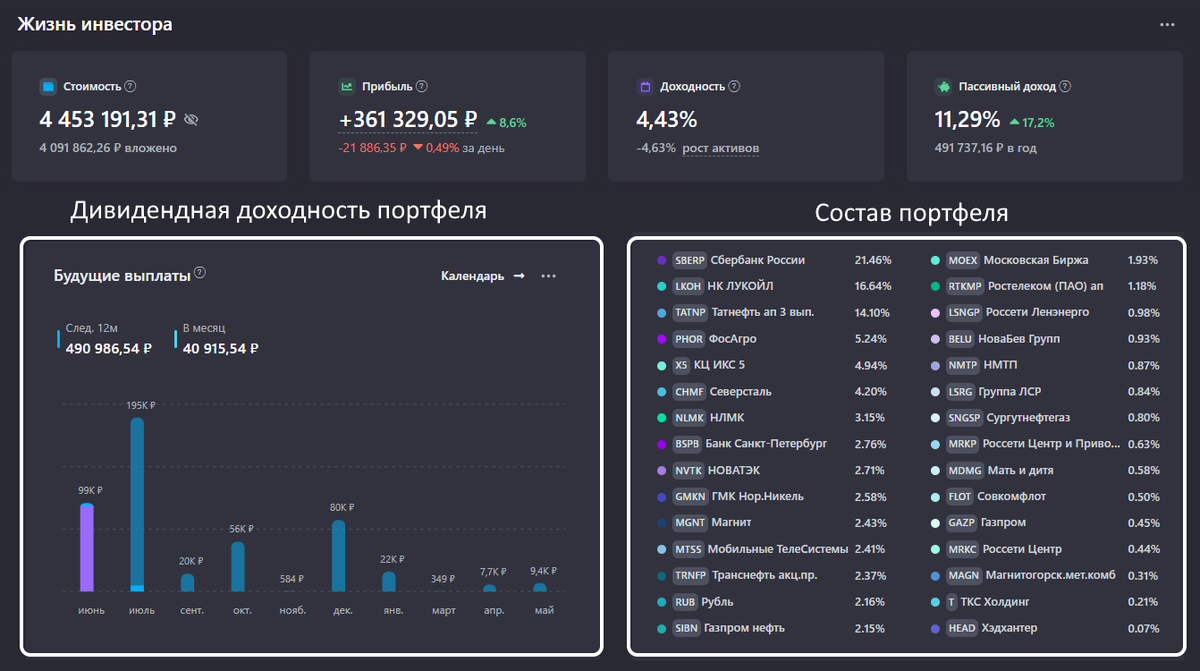Screen dimensions: 1200x671
Task: Click the FLOT ticker badge
Action: tap(962, 496)
